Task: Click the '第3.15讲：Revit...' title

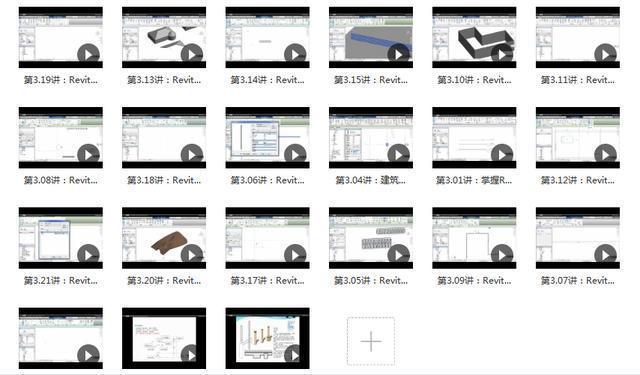Action: [371, 80]
